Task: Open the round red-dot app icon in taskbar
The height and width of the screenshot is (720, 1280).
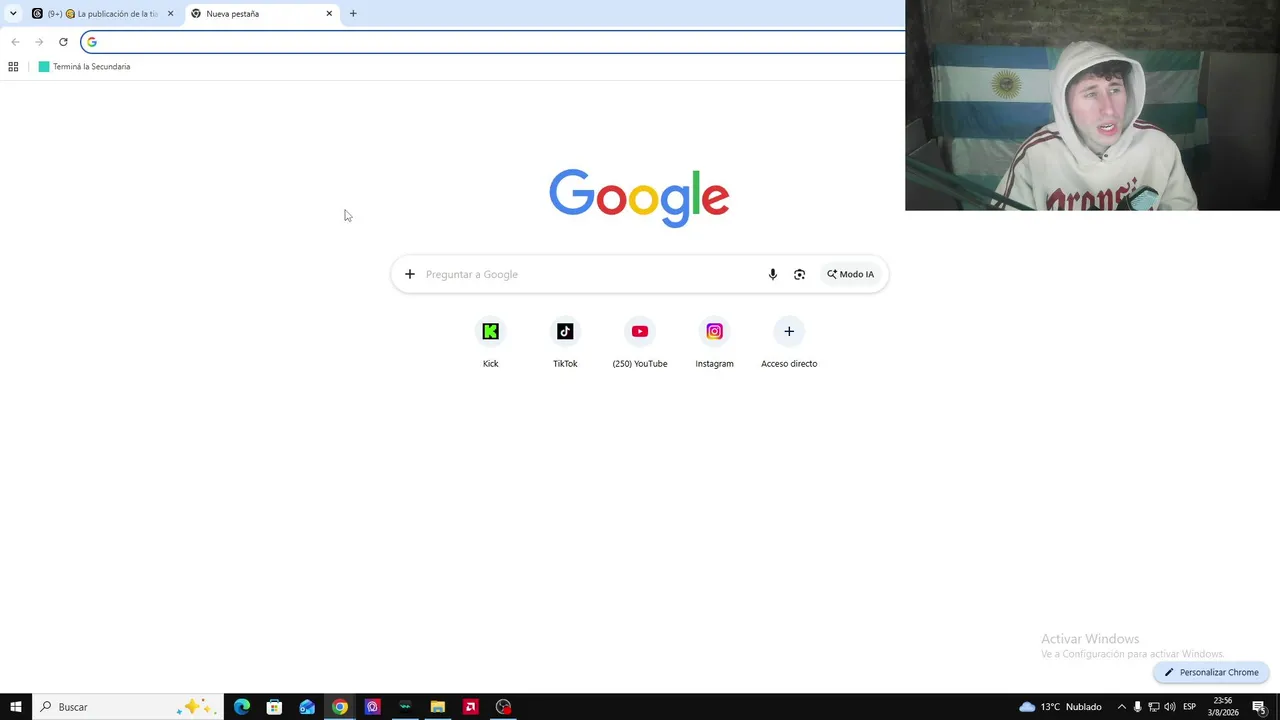Action: pyautogui.click(x=503, y=707)
